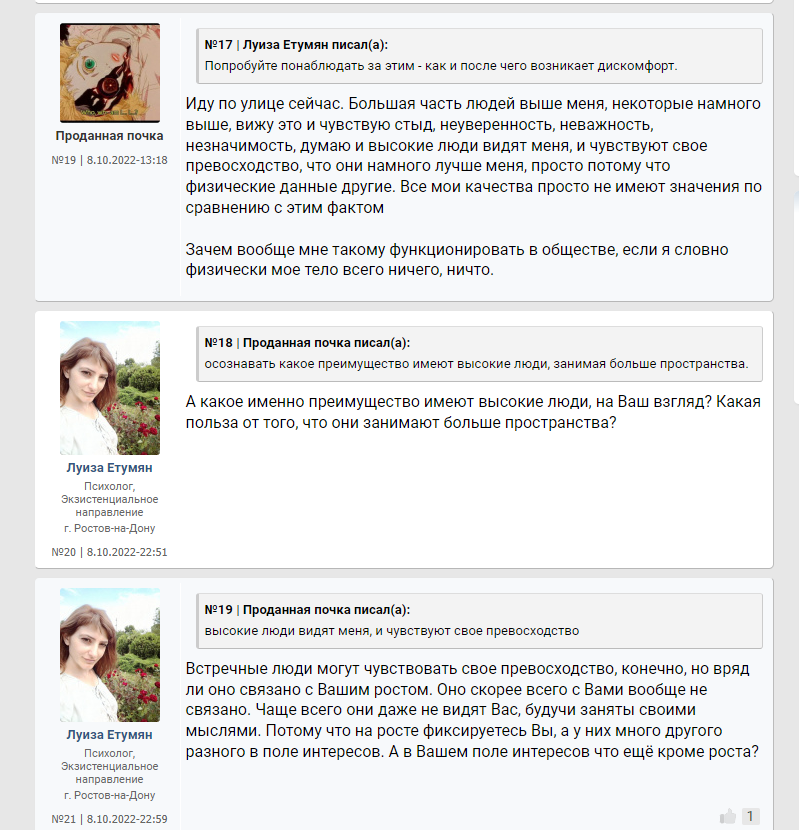Screen dimensions: 799x830
Task: Click Луиза Етумян name link in post №21
Action: [110, 735]
